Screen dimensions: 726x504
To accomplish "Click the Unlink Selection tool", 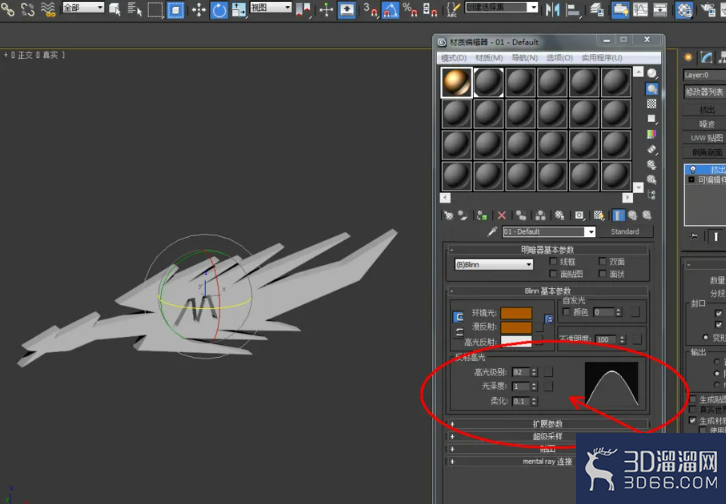I will (28, 9).
